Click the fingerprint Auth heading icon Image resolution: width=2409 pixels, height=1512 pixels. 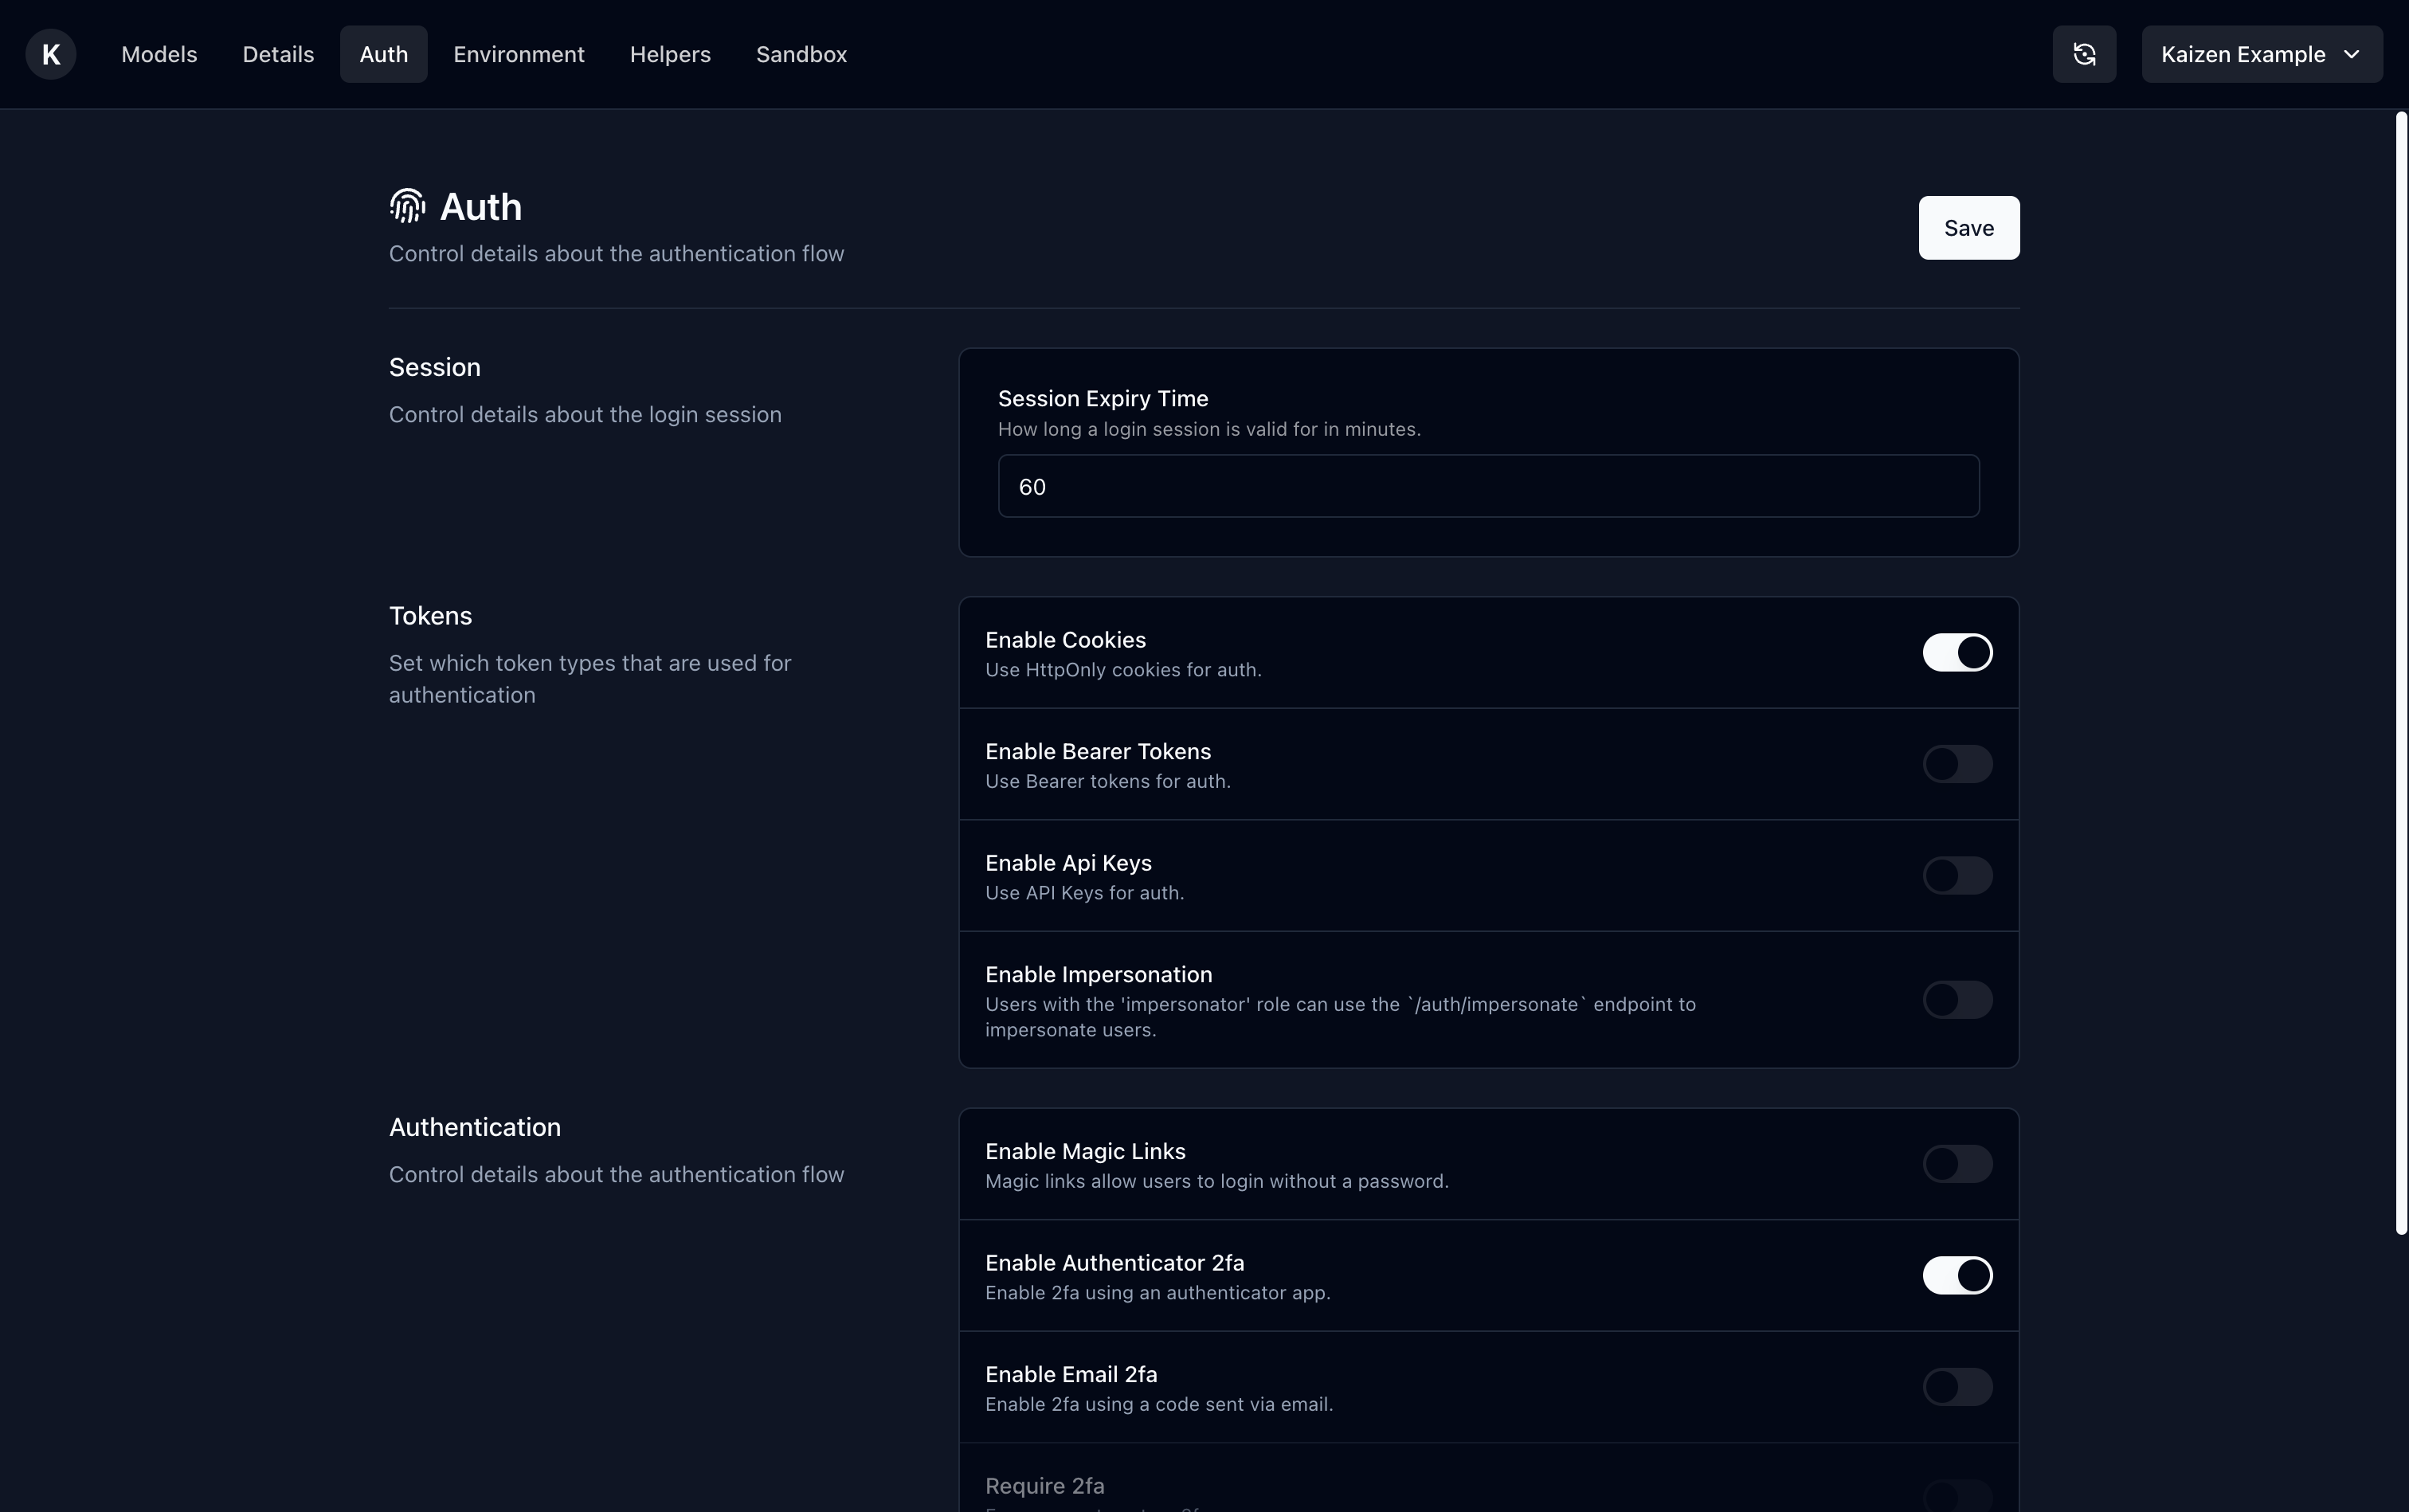pyautogui.click(x=407, y=206)
